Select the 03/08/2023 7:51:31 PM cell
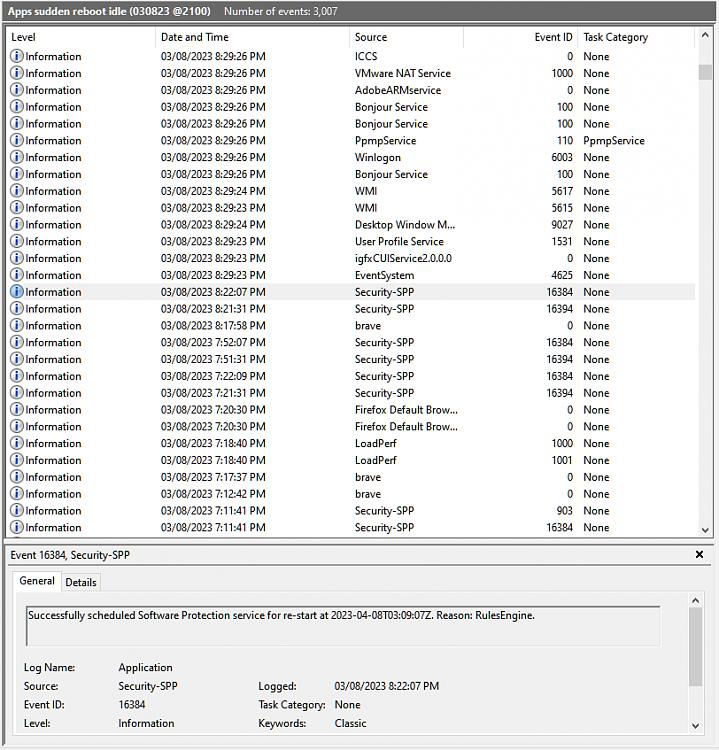The height and width of the screenshot is (750, 719). coord(213,359)
